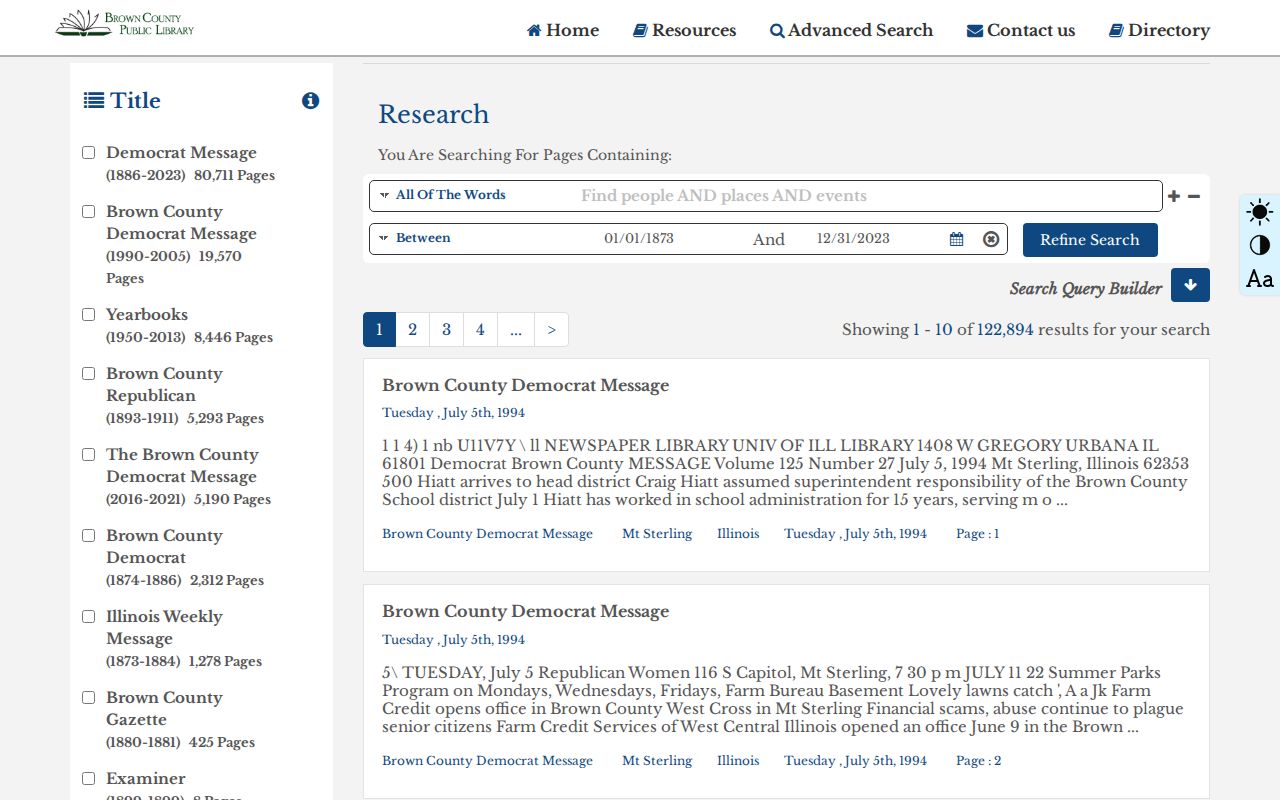This screenshot has height=800, width=1280.
Task: Open first Brown County Democrat Message result title
Action: [x=525, y=385]
